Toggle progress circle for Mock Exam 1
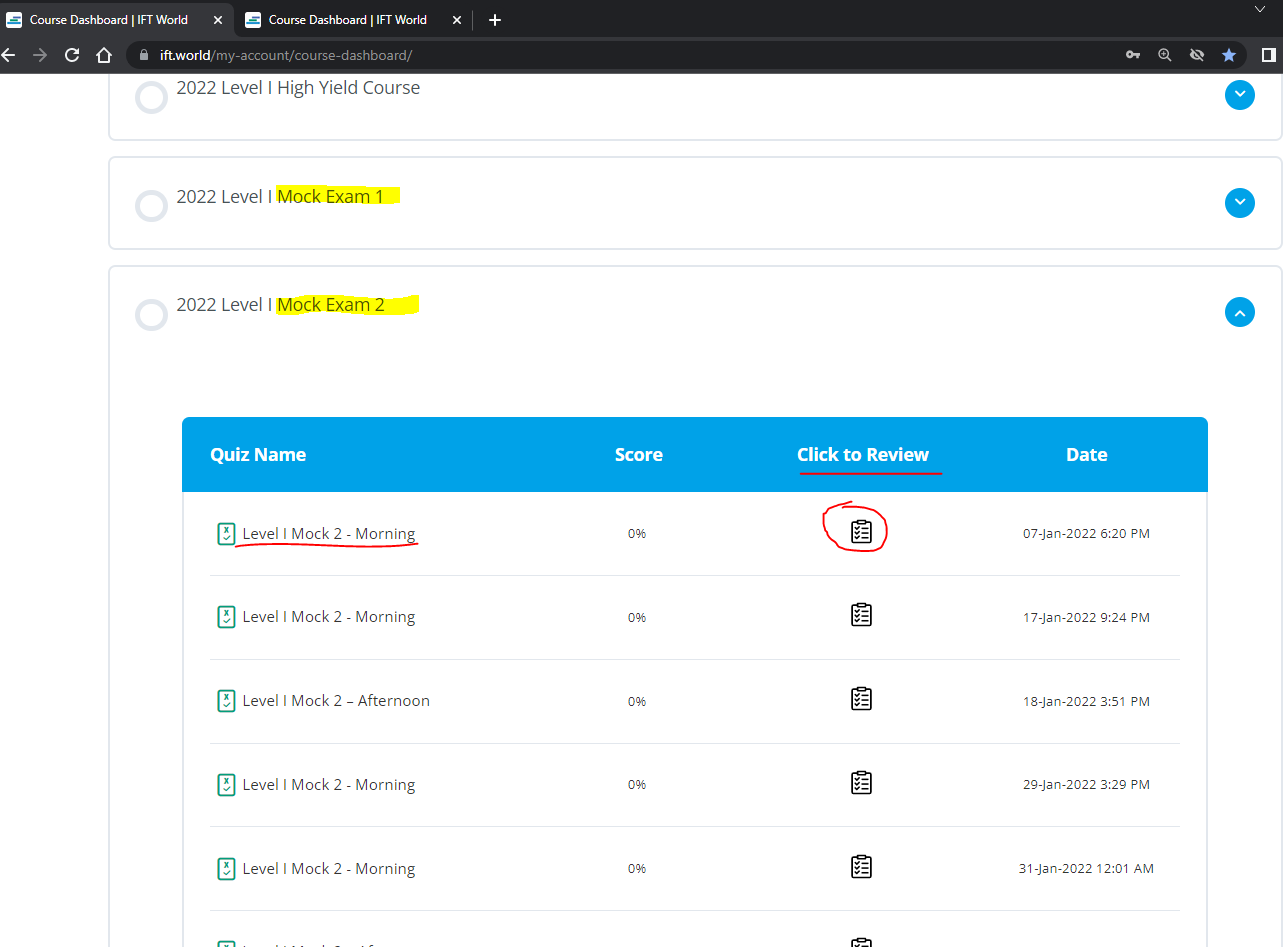Screen dimensions: 1283x947 [151, 206]
